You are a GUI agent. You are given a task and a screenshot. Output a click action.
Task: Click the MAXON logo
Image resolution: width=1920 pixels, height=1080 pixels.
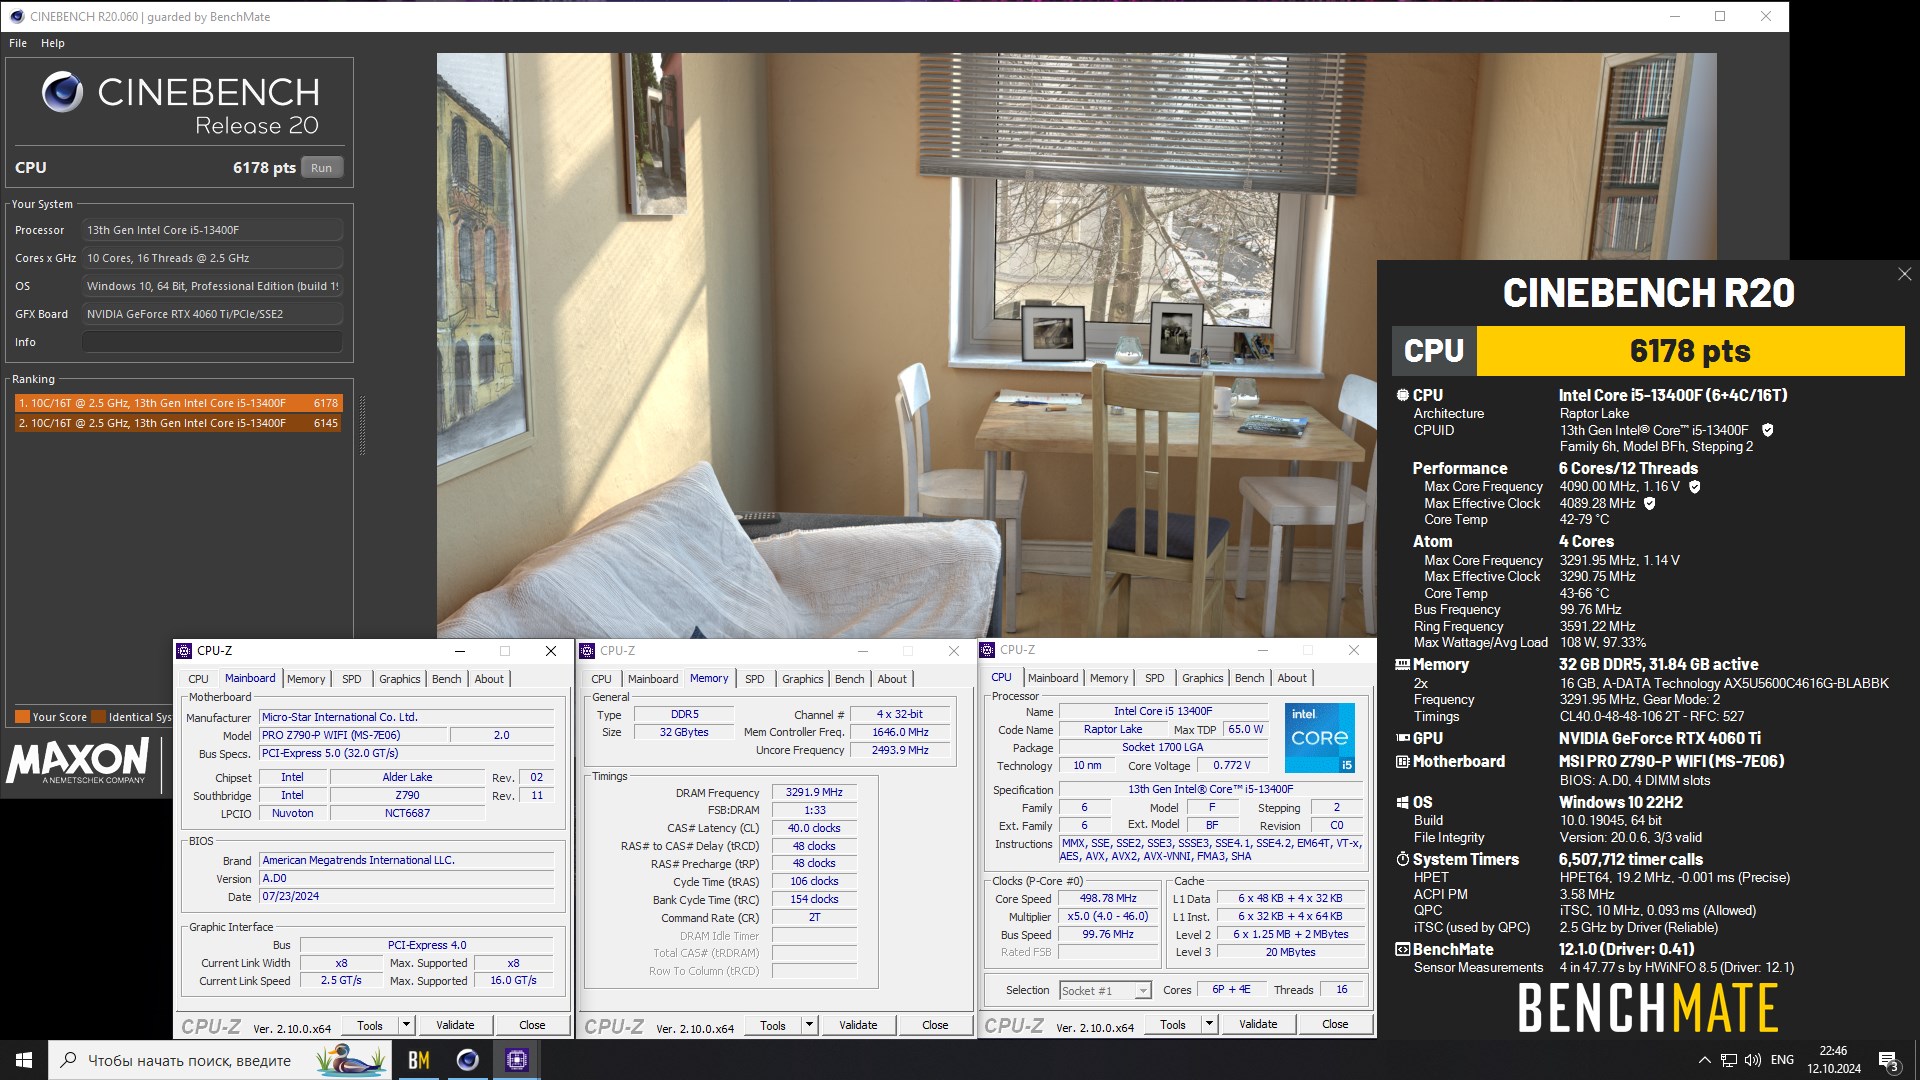(78, 762)
